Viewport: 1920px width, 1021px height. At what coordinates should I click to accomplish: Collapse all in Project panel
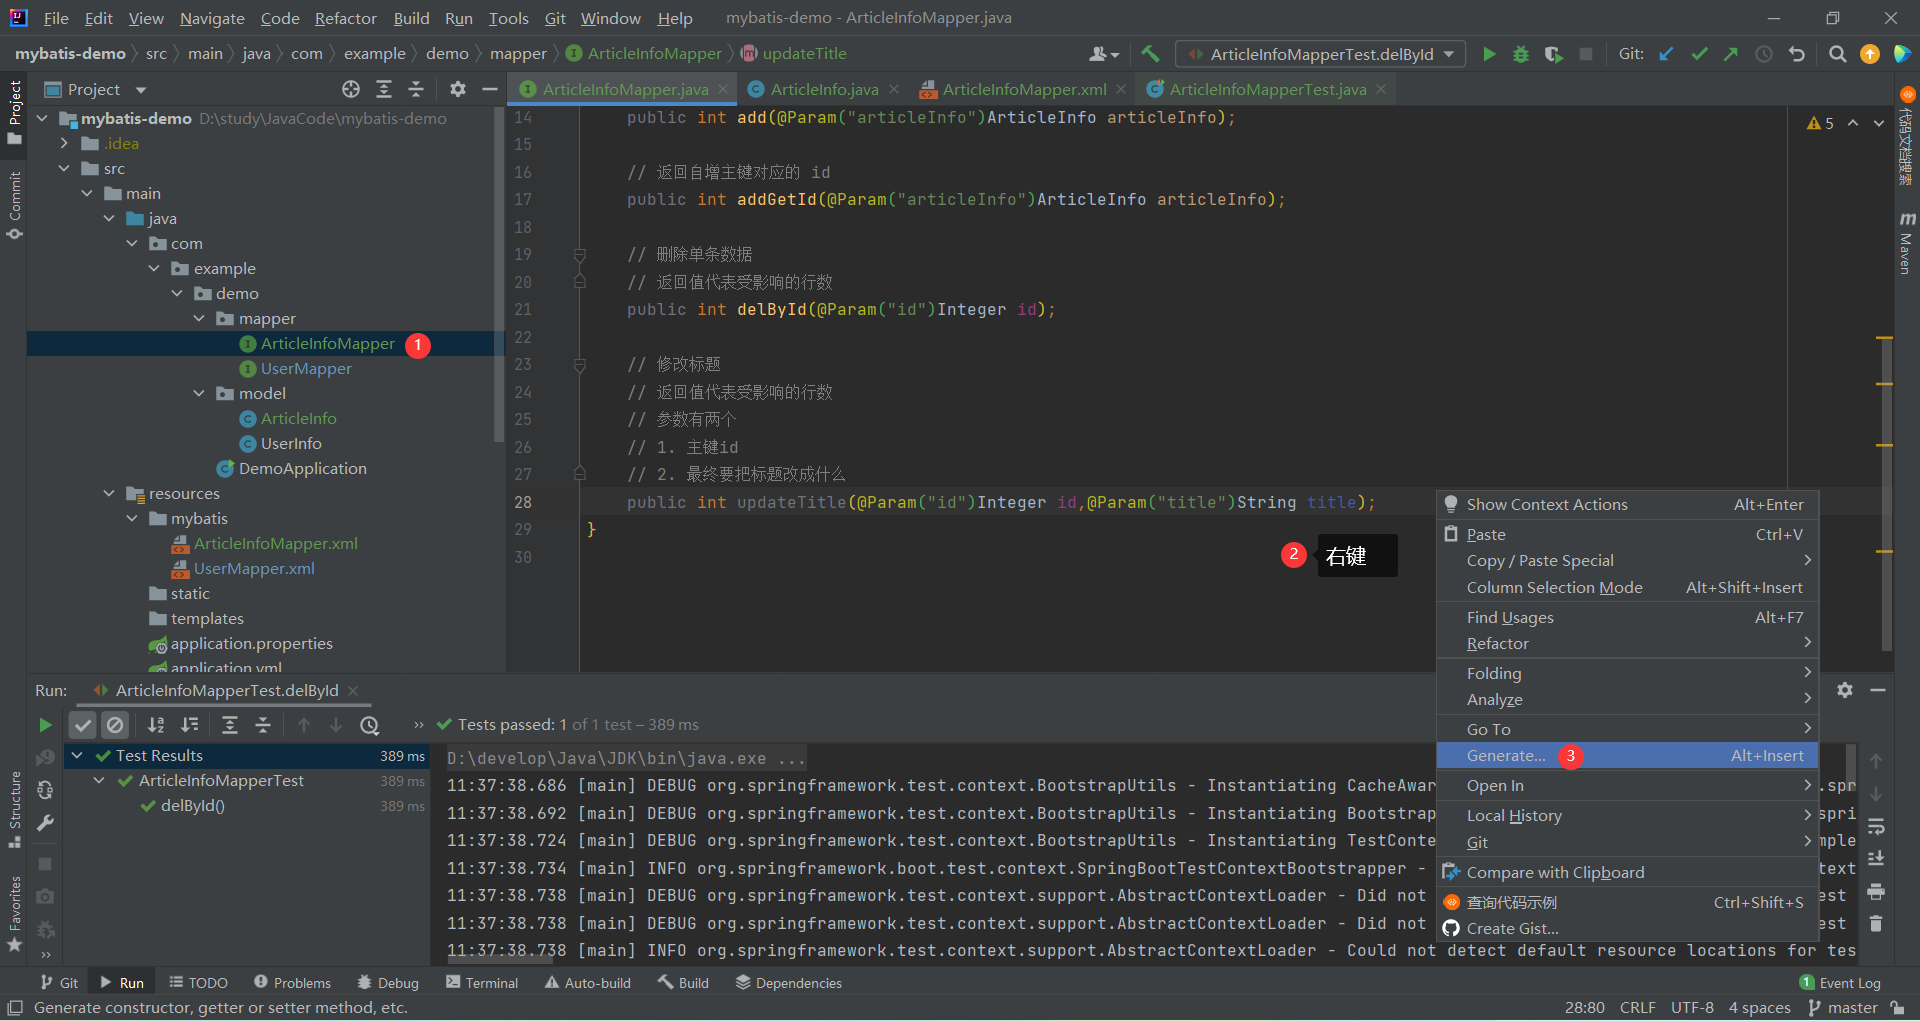pos(416,89)
